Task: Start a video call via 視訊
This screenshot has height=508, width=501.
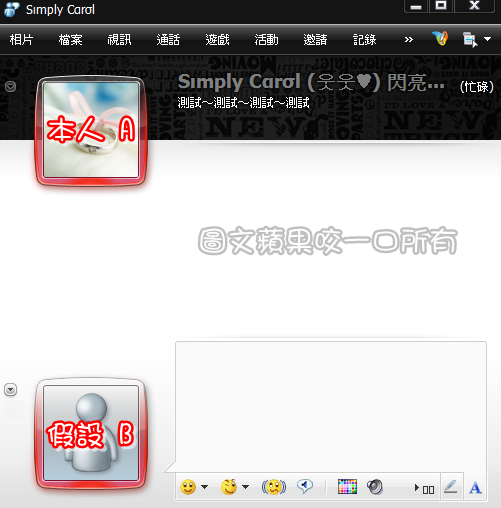Action: coord(119,40)
